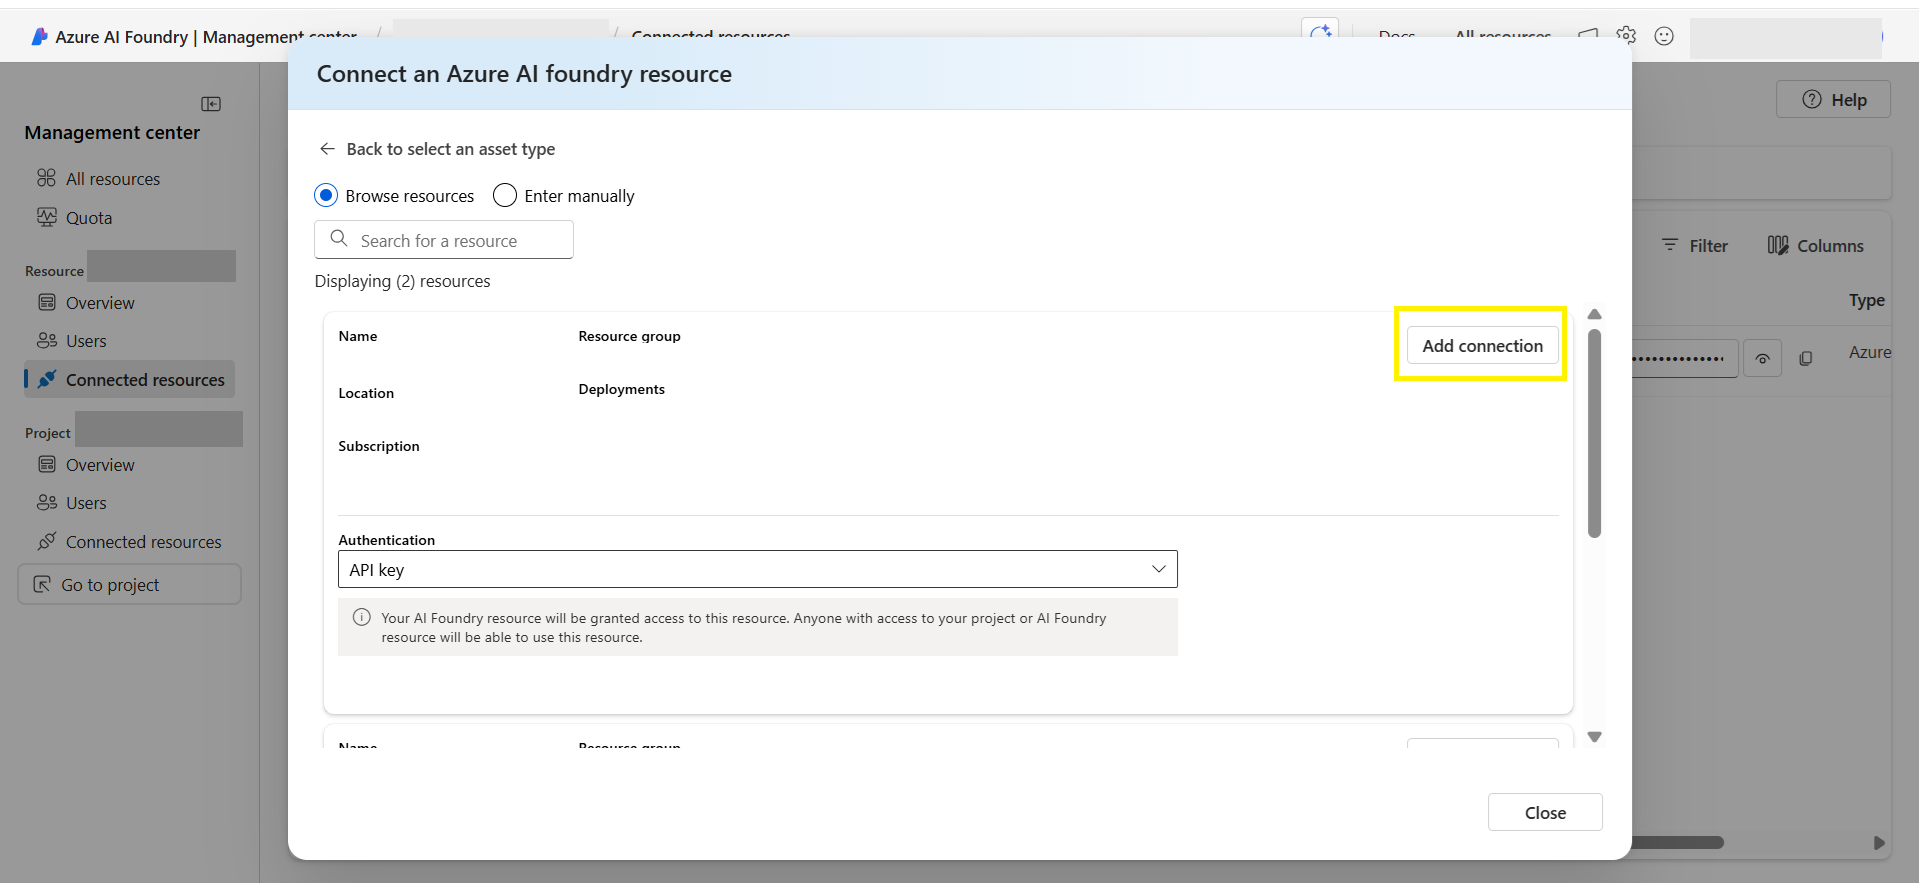Viewport: 1919px width, 883px height.
Task: Open the settings gear icon in header
Action: tap(1626, 35)
